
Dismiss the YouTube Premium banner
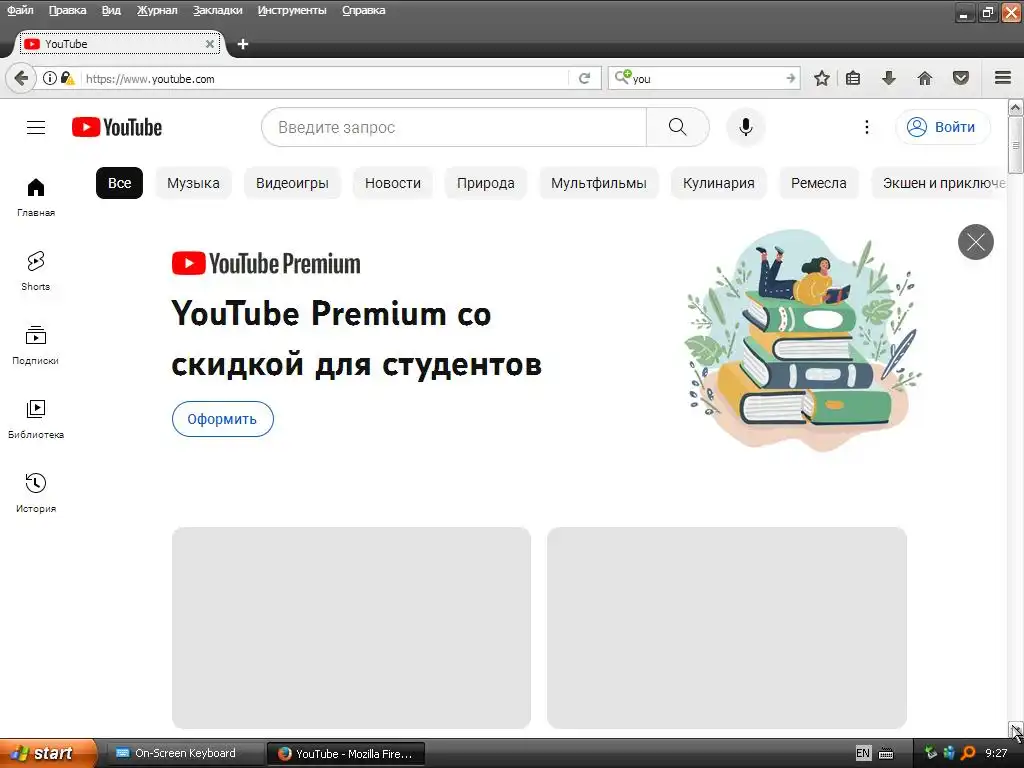(976, 242)
